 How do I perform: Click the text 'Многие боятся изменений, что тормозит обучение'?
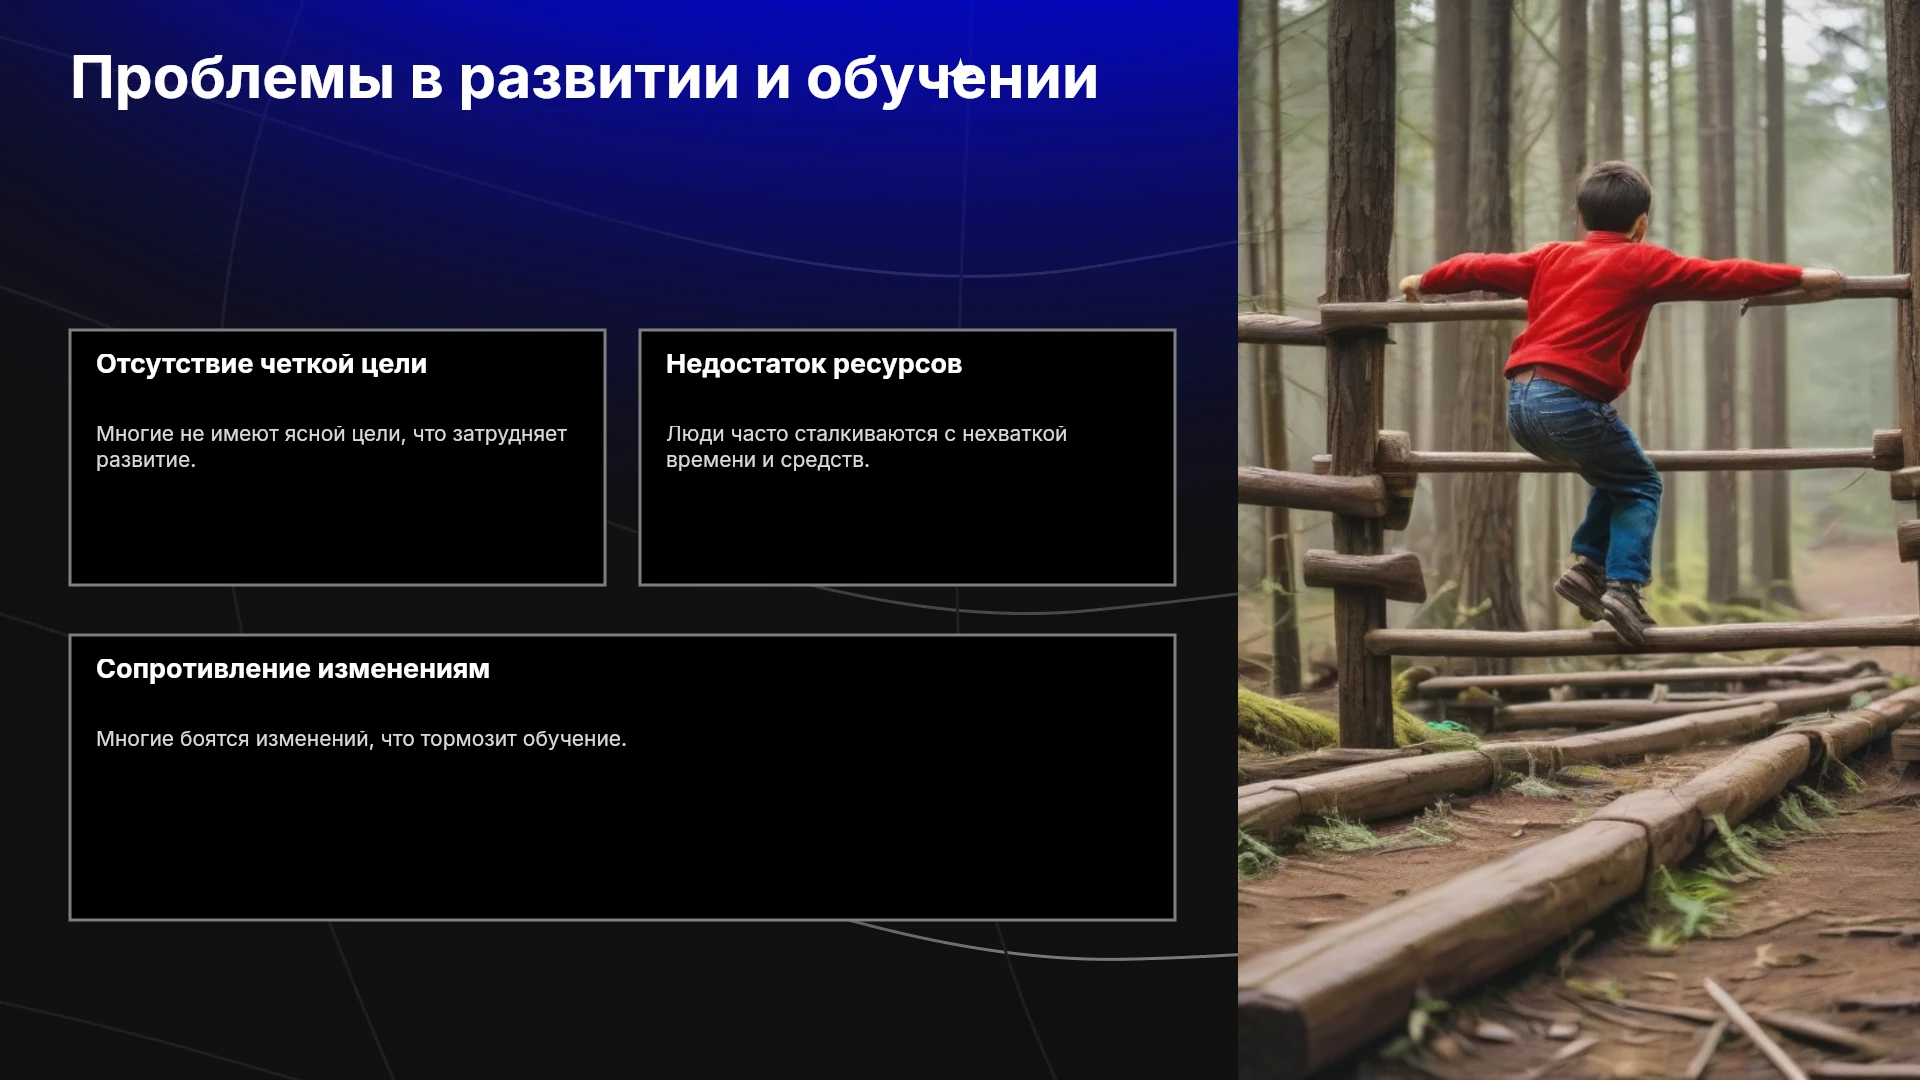[361, 739]
